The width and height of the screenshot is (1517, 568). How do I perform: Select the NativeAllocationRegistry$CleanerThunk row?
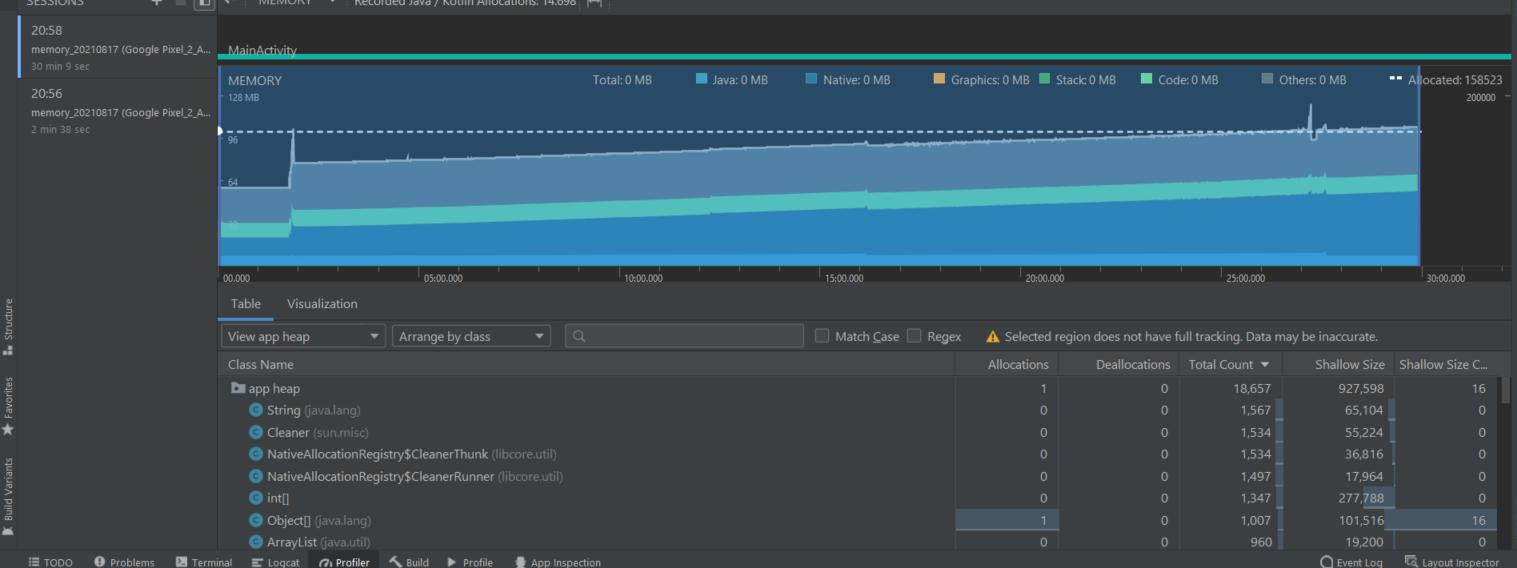[x=859, y=454]
